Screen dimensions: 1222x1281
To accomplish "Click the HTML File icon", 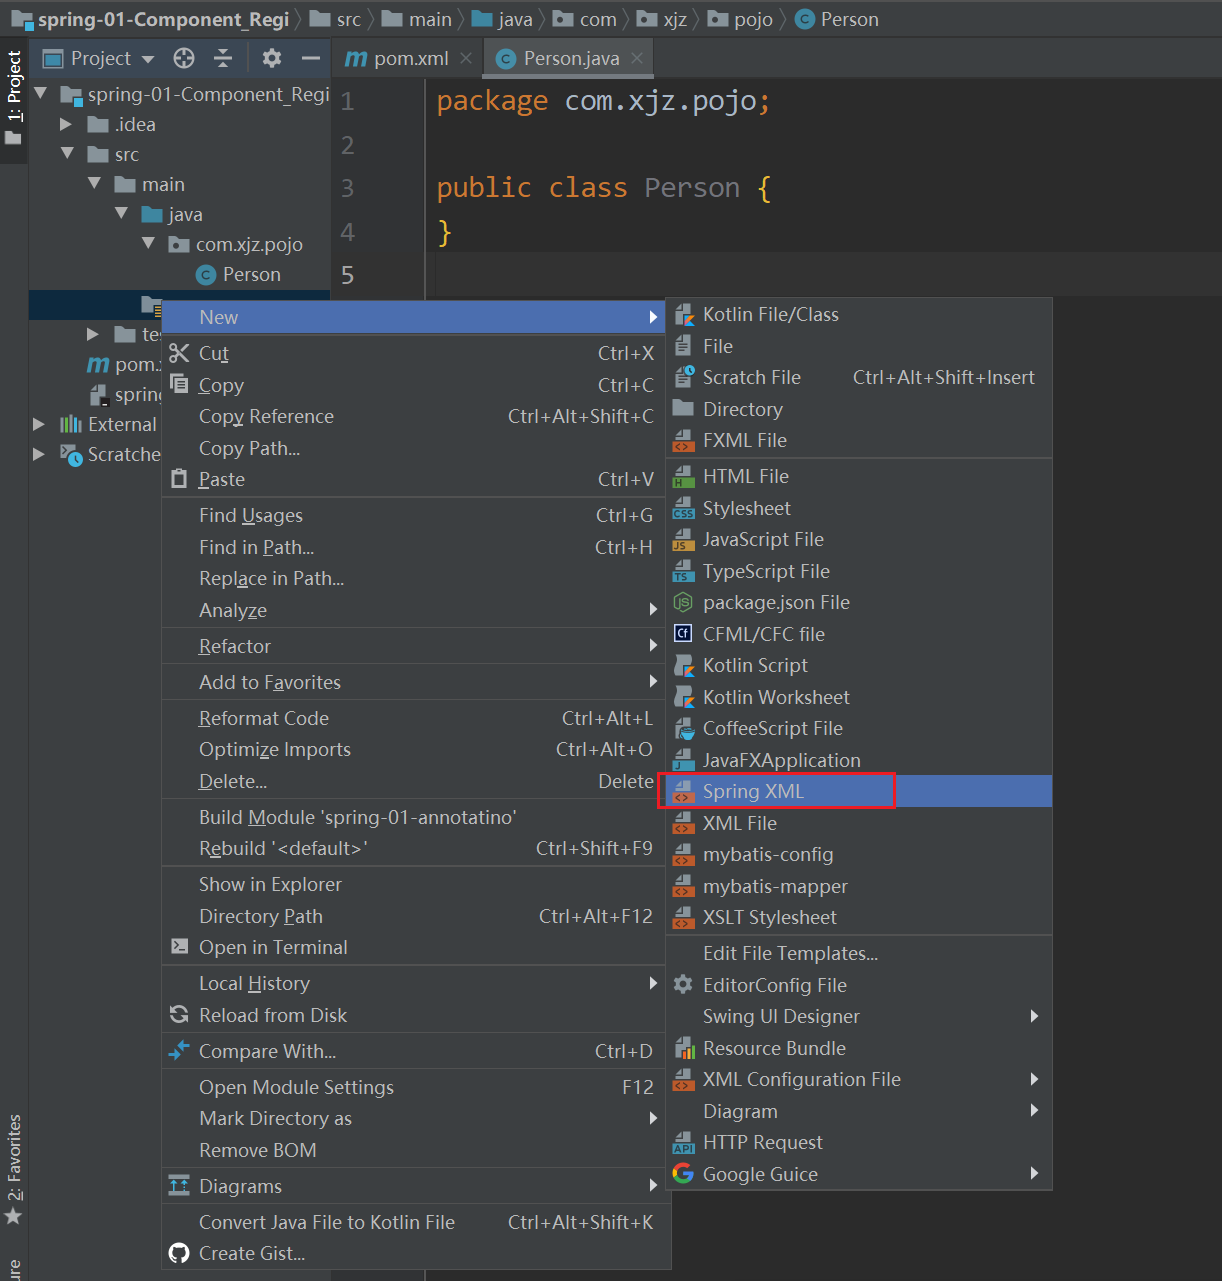I will pyautogui.click(x=684, y=476).
